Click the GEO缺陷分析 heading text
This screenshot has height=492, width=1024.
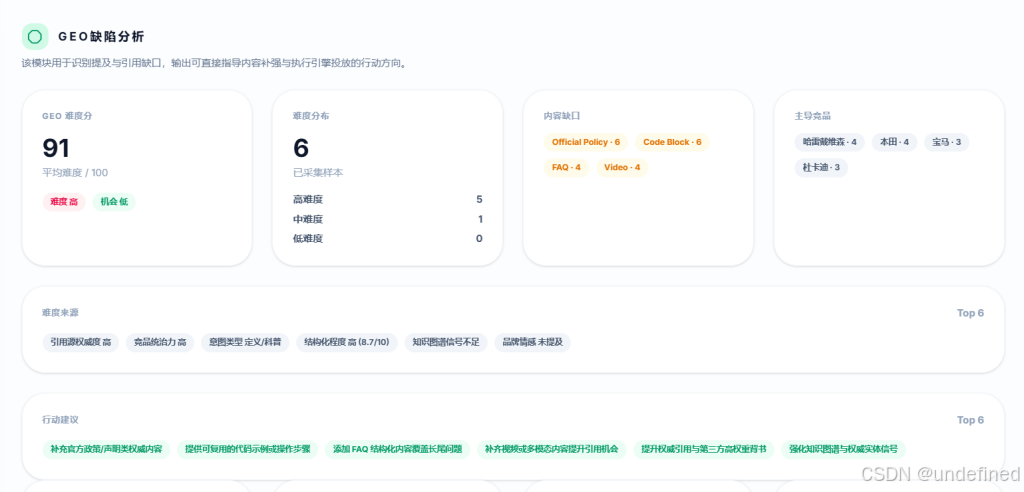101,37
